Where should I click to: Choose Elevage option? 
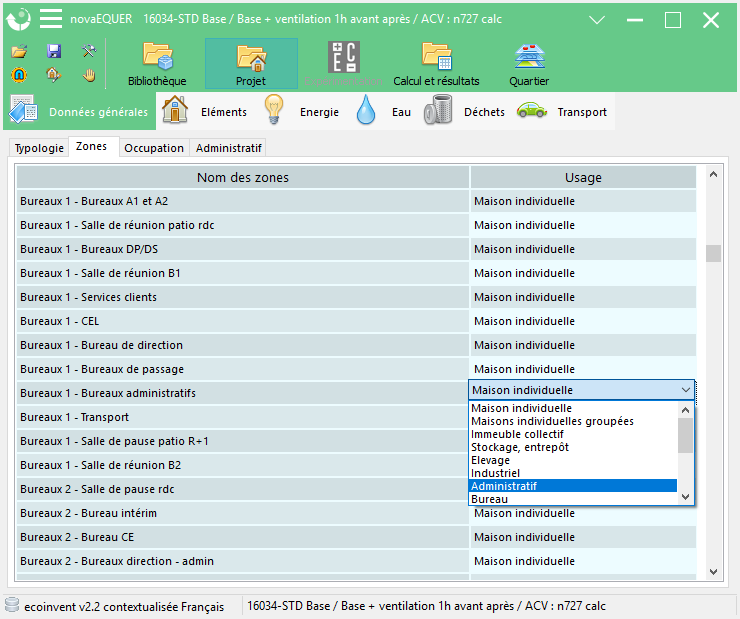click(573, 460)
